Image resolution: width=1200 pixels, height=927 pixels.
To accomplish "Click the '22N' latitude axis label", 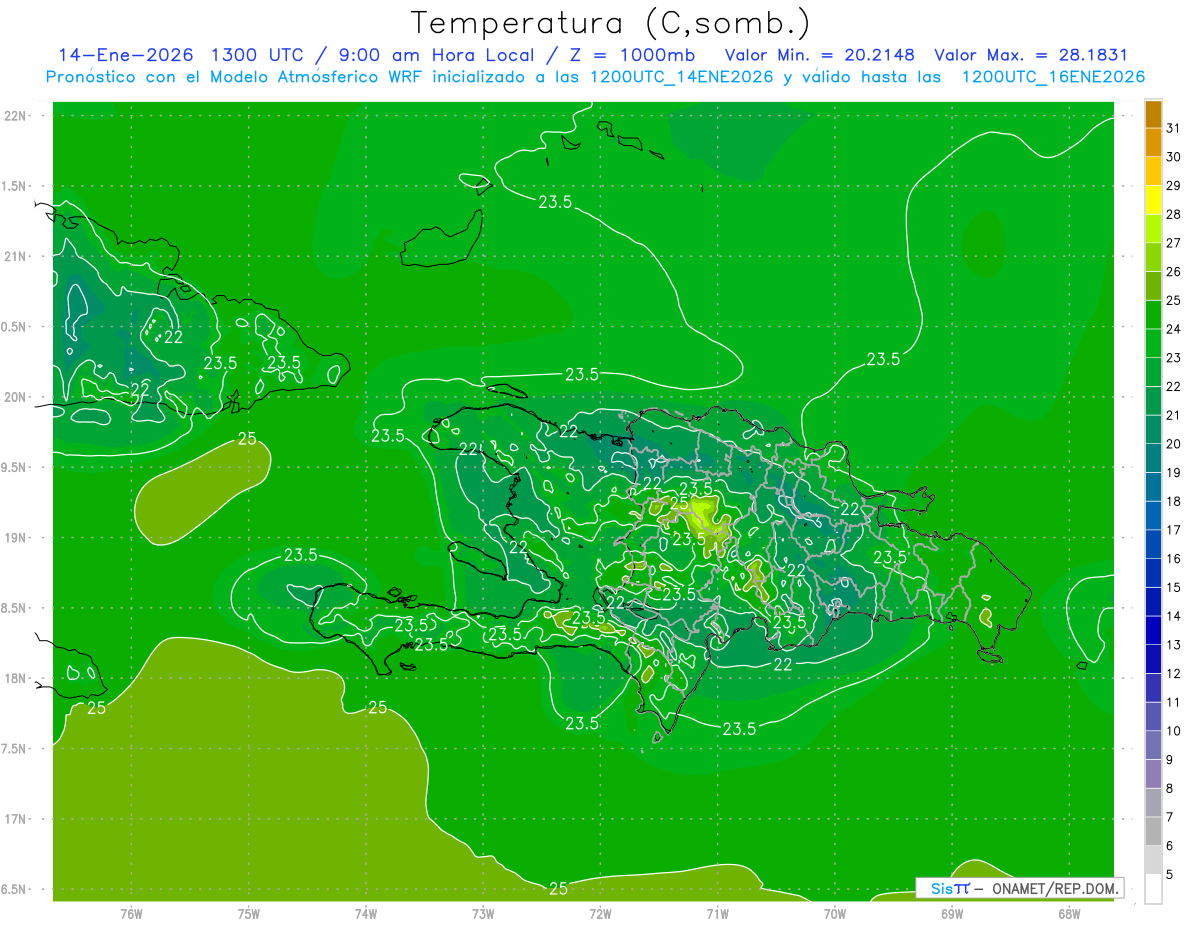I will pos(17,116).
